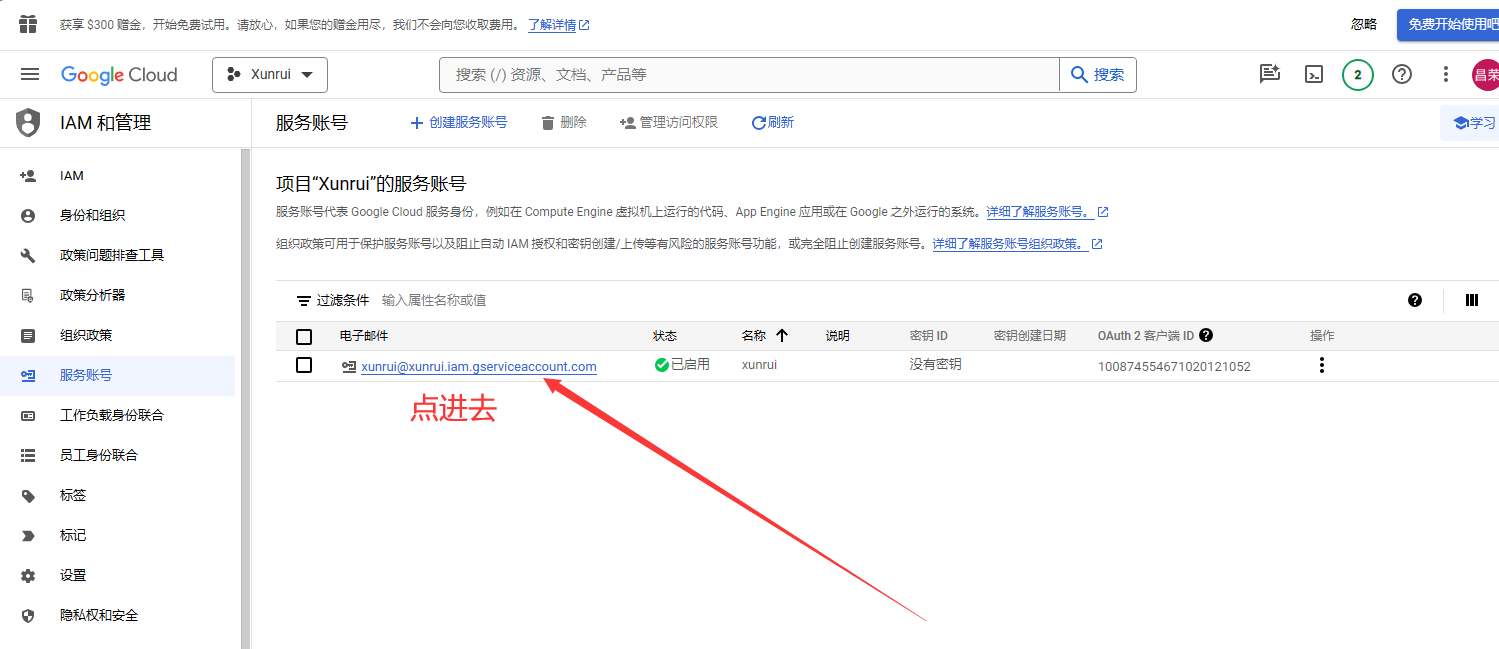The height and width of the screenshot is (649, 1499).
Task: Sort by the 名称 column arrow
Action: (782, 335)
